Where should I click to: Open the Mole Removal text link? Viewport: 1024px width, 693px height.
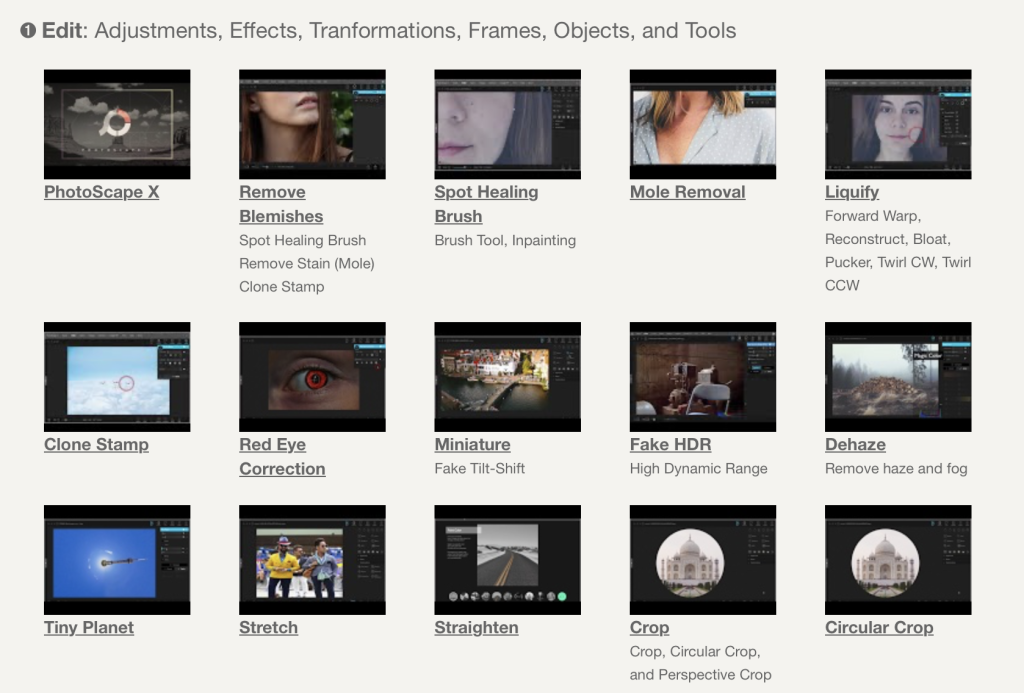point(687,192)
